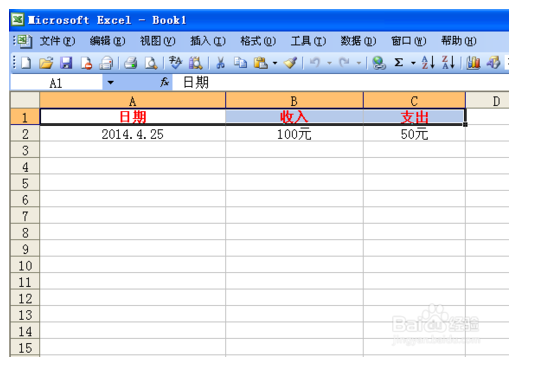The image size is (550, 371).
Task: Click the AutoSum sigma icon
Action: pos(398,63)
